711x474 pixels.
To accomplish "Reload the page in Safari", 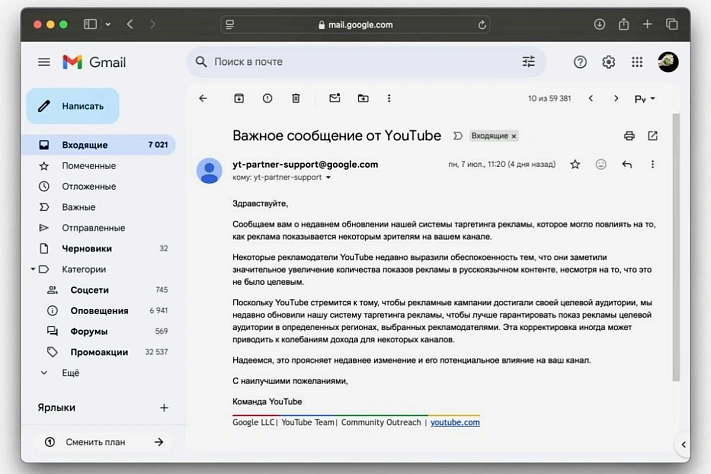I will [x=482, y=24].
